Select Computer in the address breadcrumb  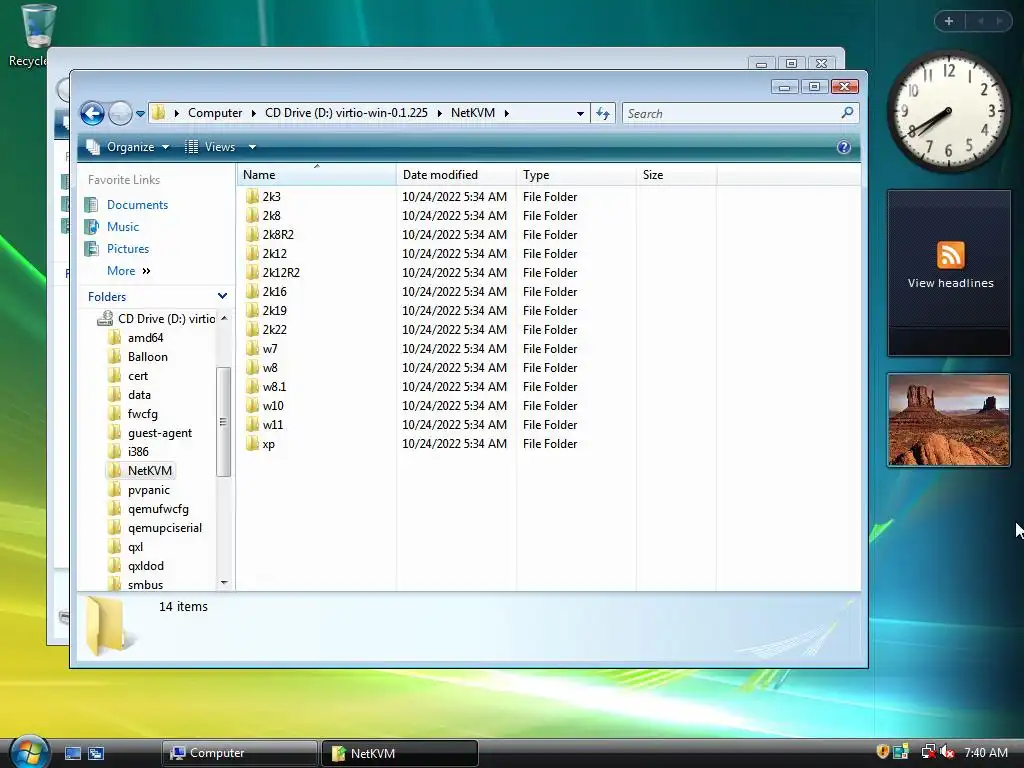coord(215,113)
